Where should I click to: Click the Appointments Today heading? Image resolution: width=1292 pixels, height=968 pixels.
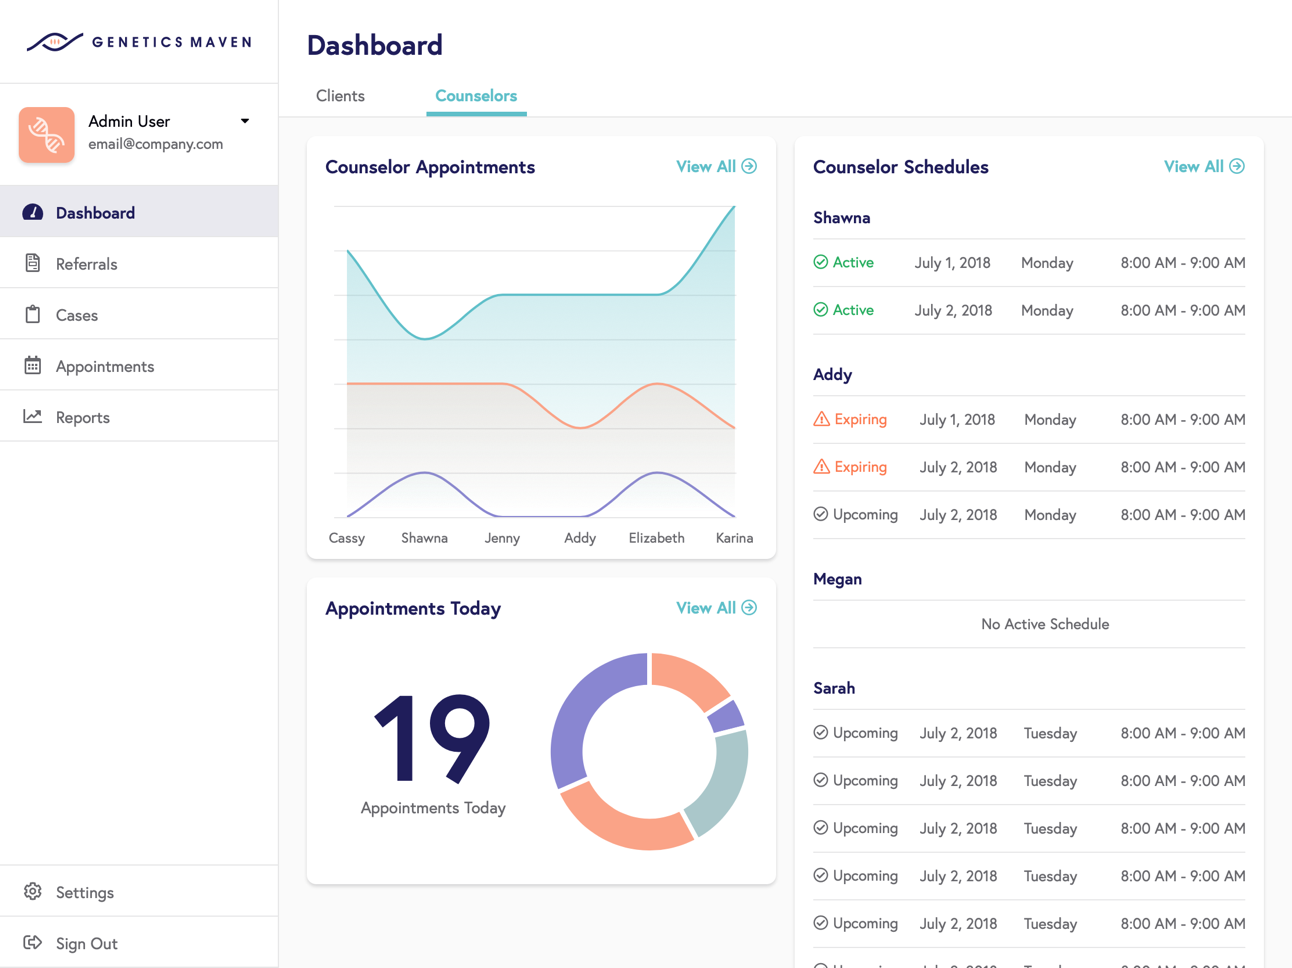[x=413, y=608]
